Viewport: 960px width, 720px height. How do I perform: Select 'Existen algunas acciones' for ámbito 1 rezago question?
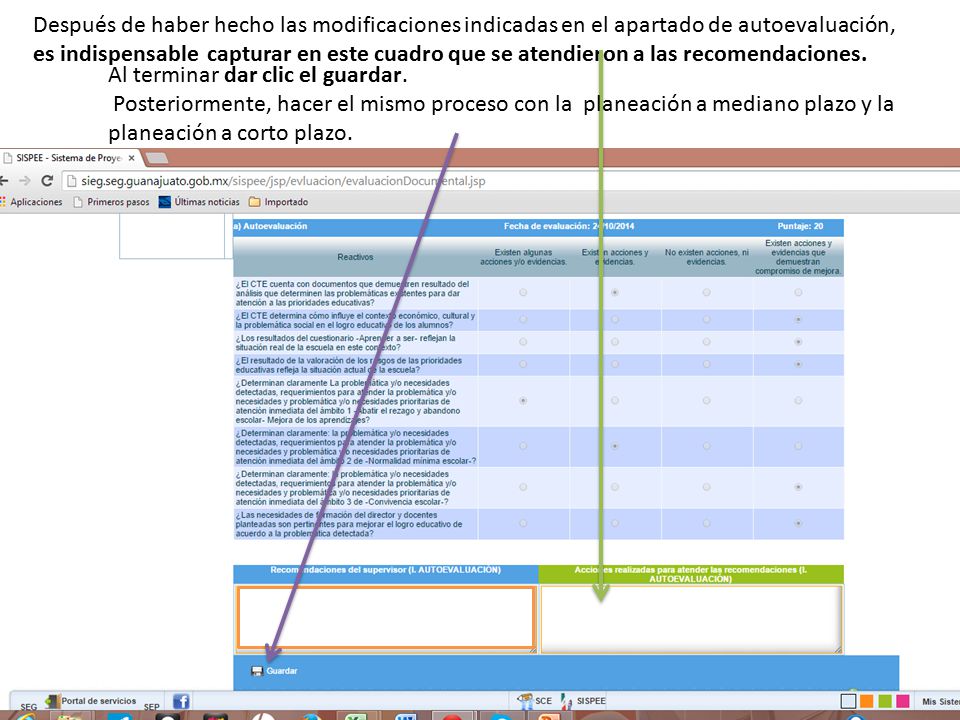tap(523, 401)
